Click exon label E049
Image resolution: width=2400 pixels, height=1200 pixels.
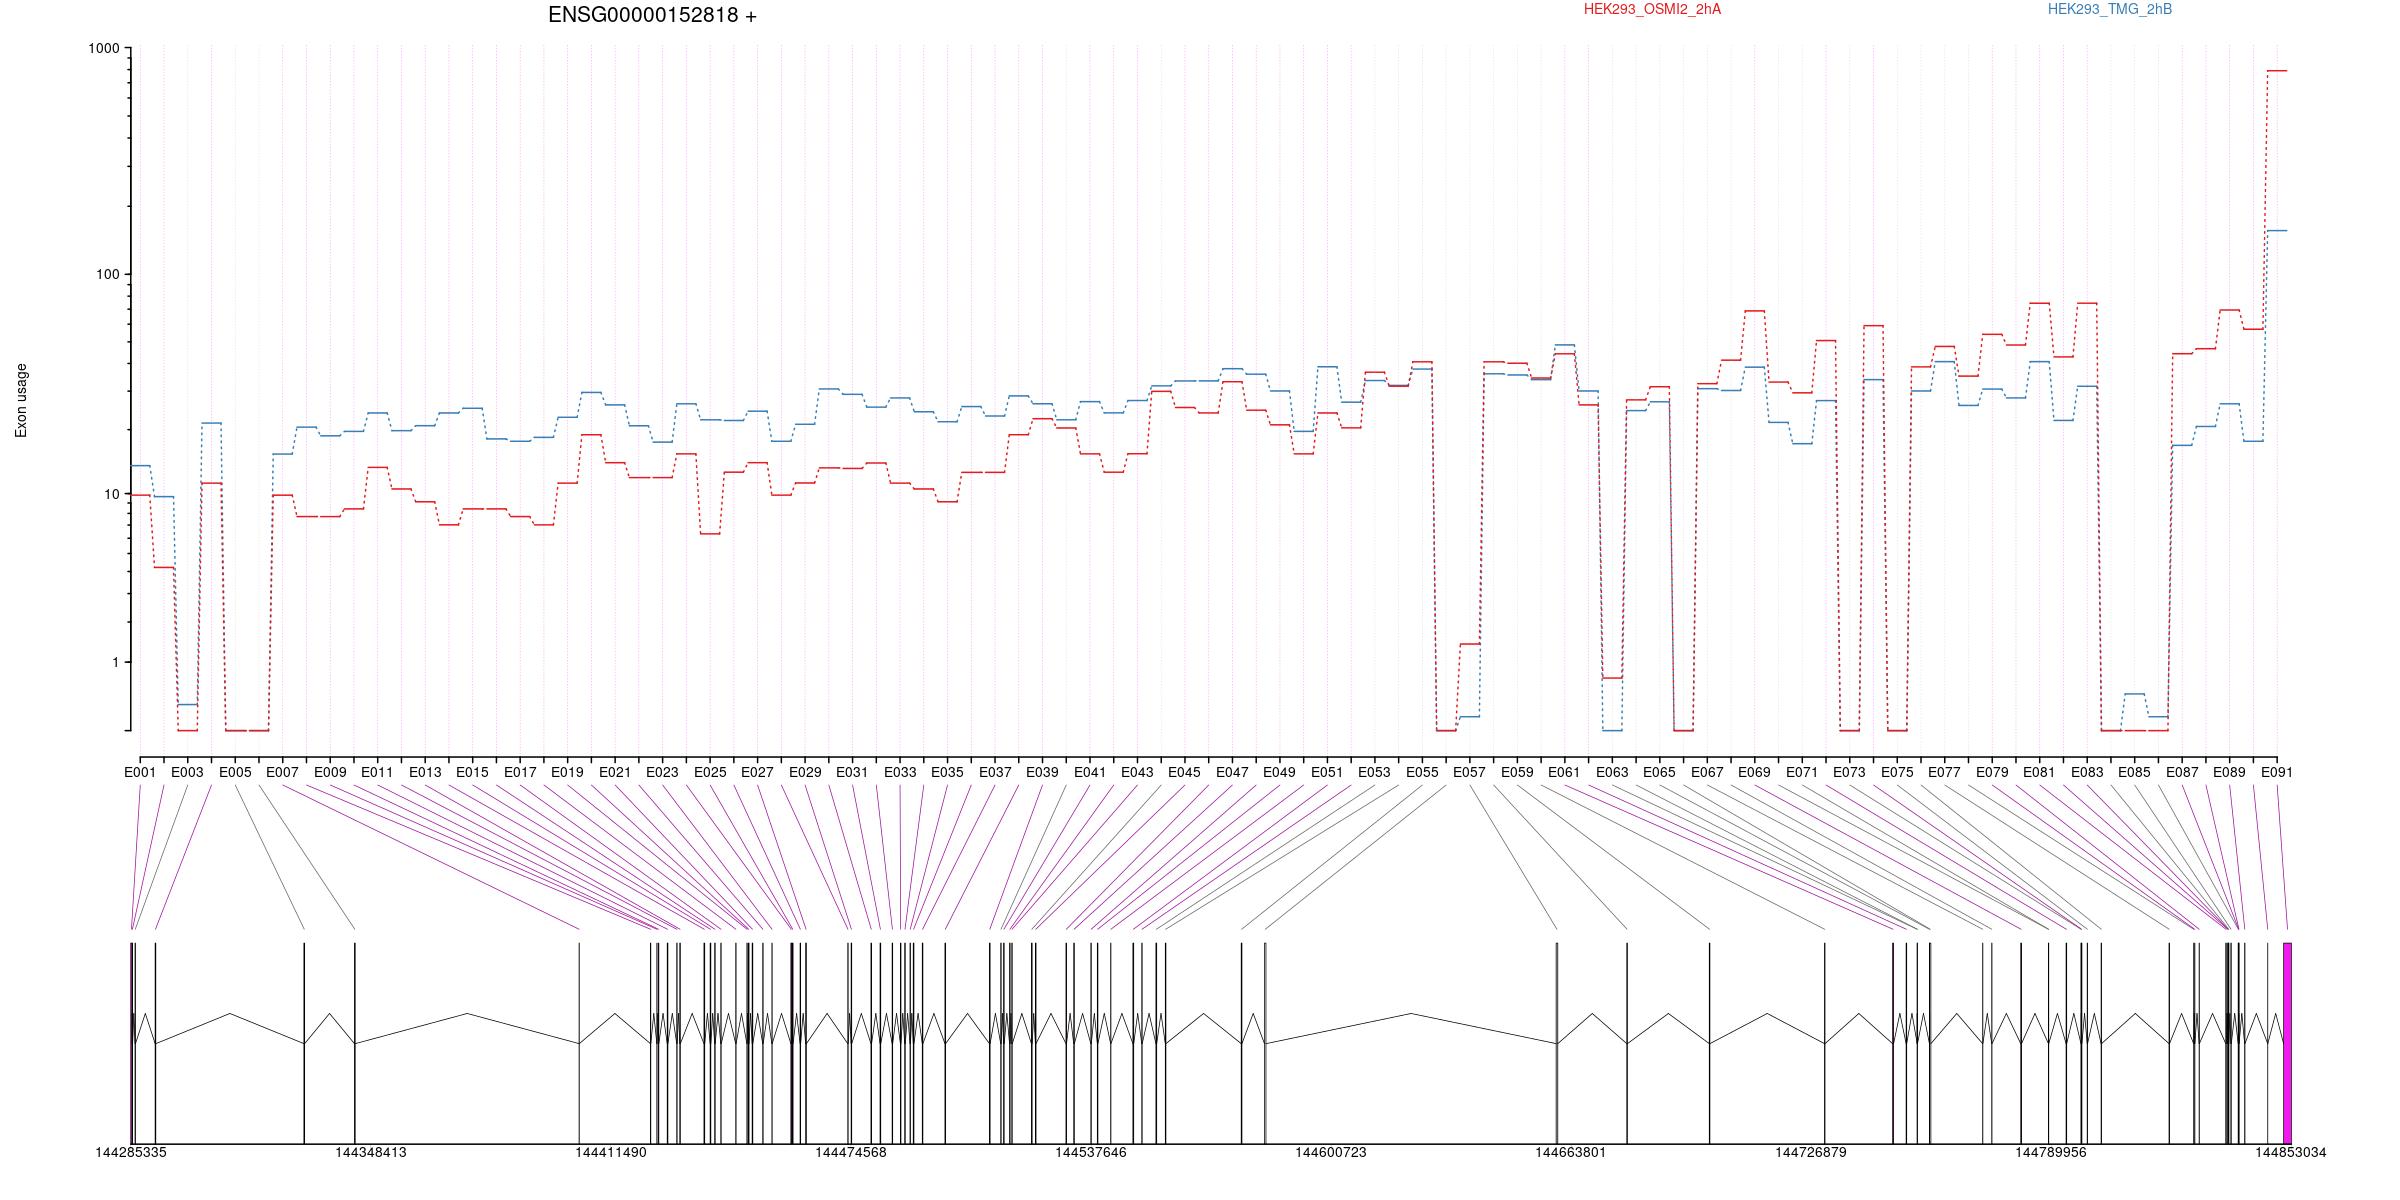(1280, 772)
